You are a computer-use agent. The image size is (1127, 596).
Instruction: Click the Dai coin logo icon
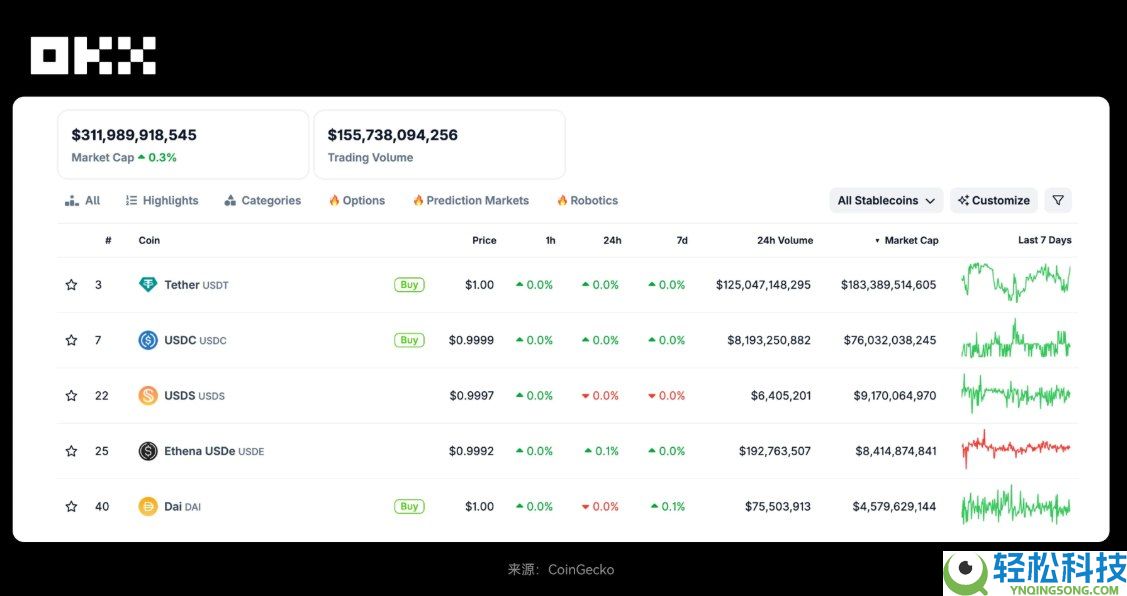(x=148, y=506)
